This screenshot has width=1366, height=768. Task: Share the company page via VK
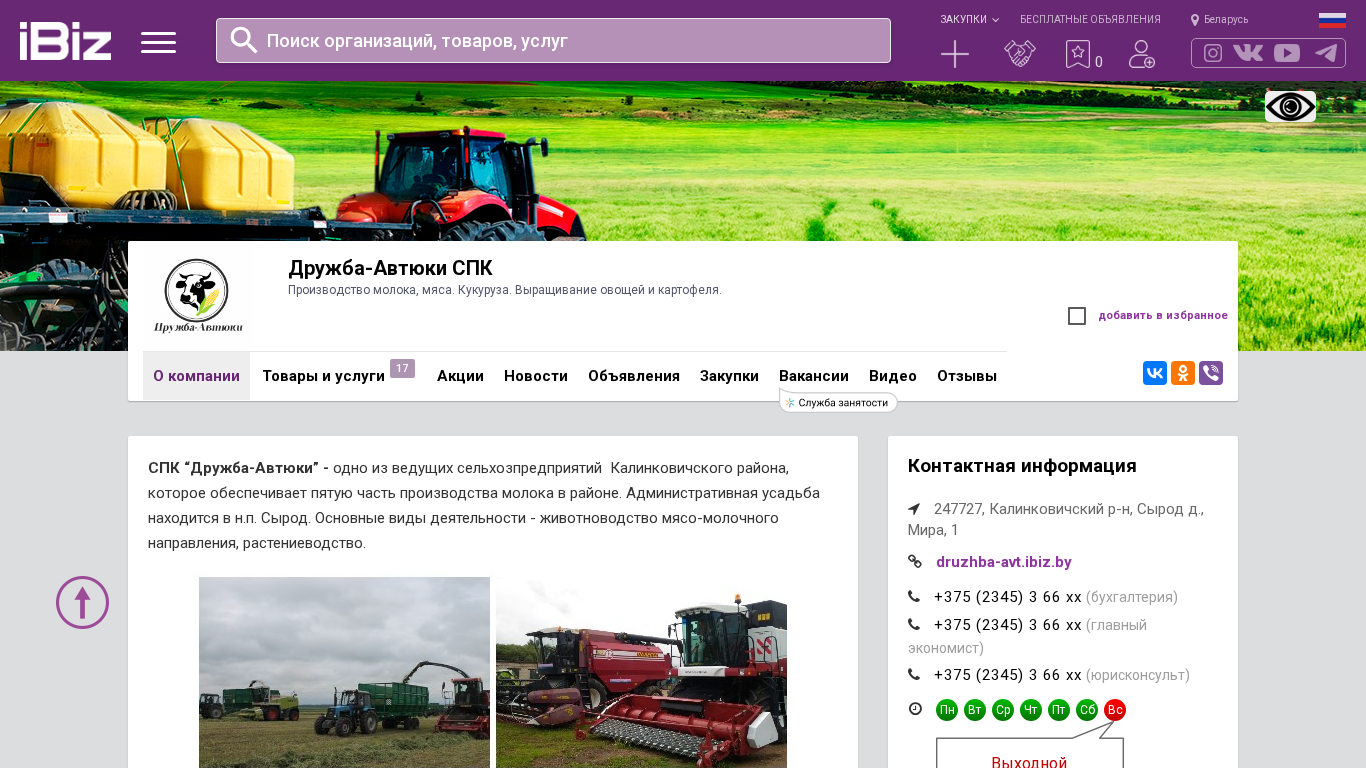tap(1155, 373)
